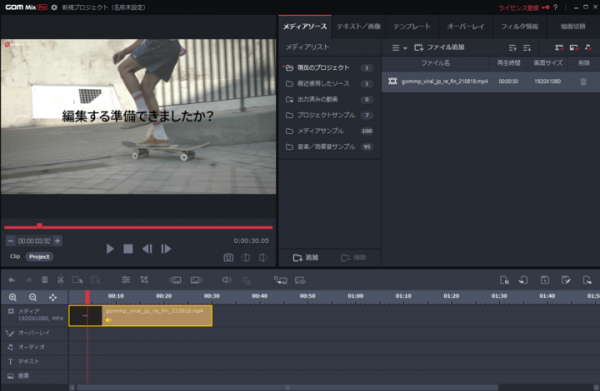The image size is (600, 391).
Task: Click the red timeline playhead marker
Action: coord(87,297)
